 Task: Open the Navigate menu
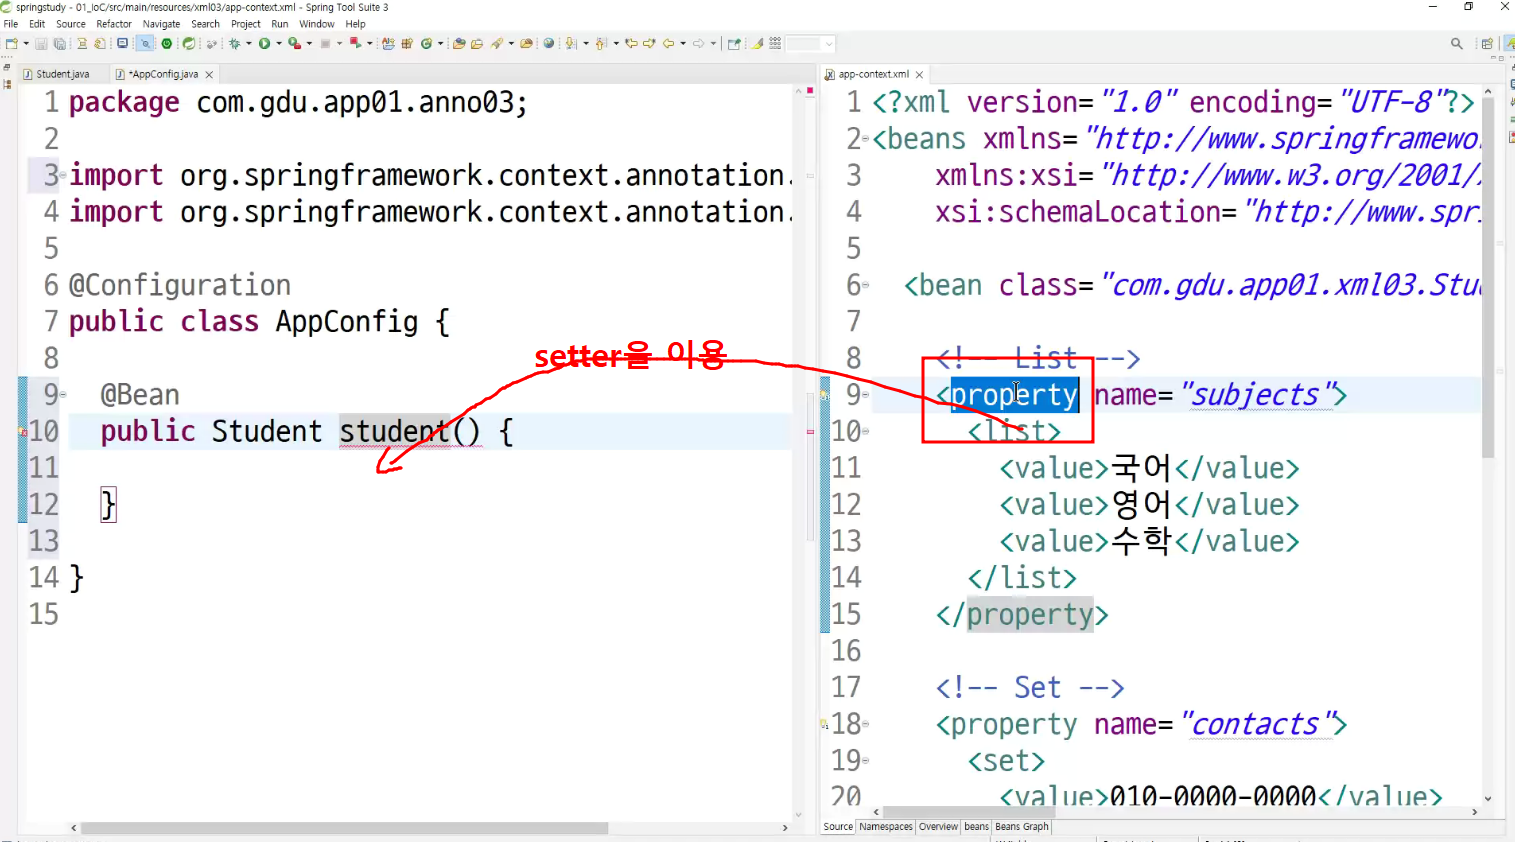(161, 24)
